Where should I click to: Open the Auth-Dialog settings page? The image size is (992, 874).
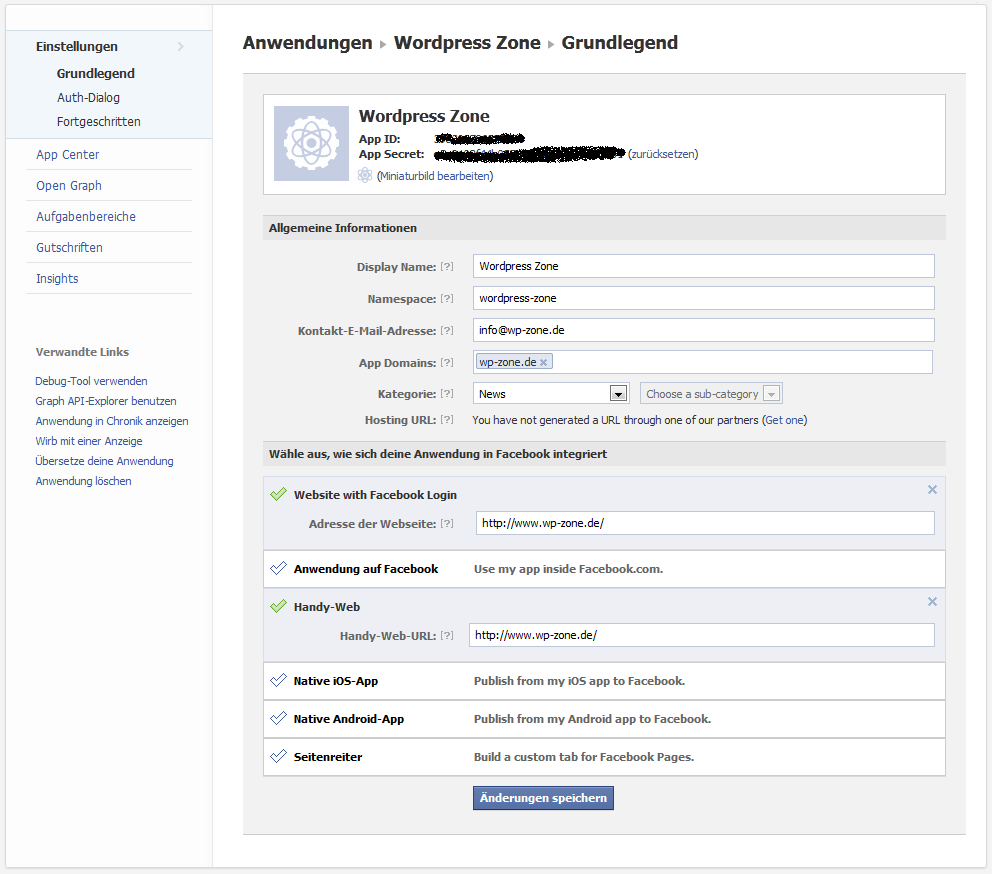coord(88,97)
